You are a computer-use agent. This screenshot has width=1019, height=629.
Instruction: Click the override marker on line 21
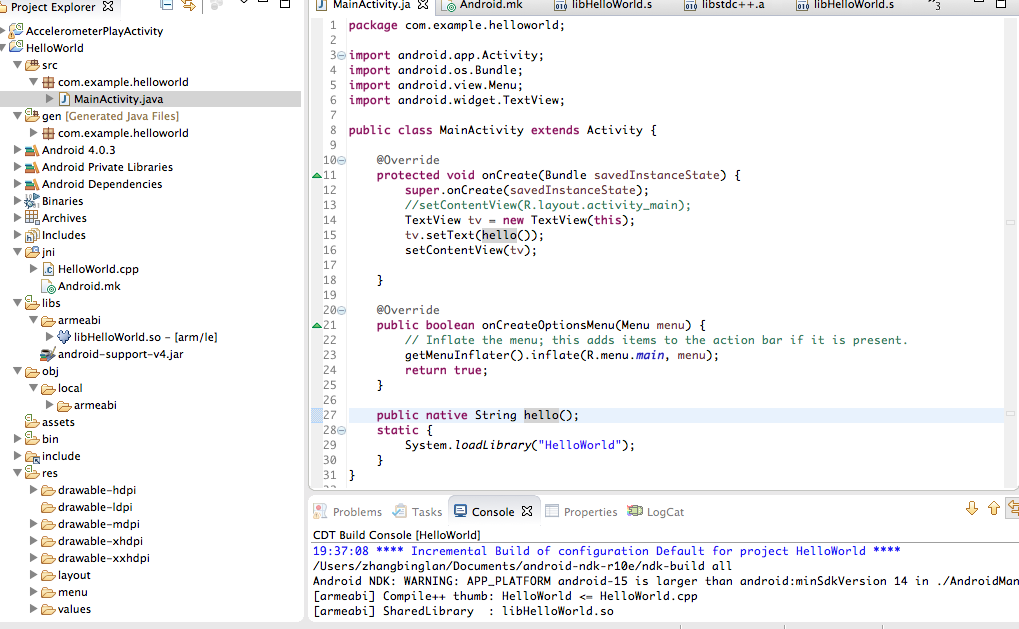(316, 326)
